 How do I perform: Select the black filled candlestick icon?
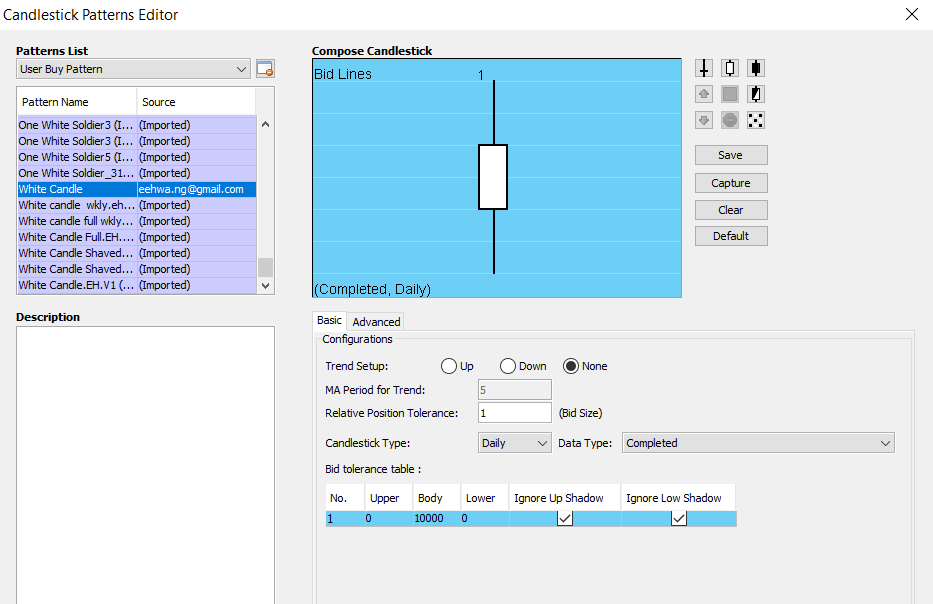pos(756,68)
